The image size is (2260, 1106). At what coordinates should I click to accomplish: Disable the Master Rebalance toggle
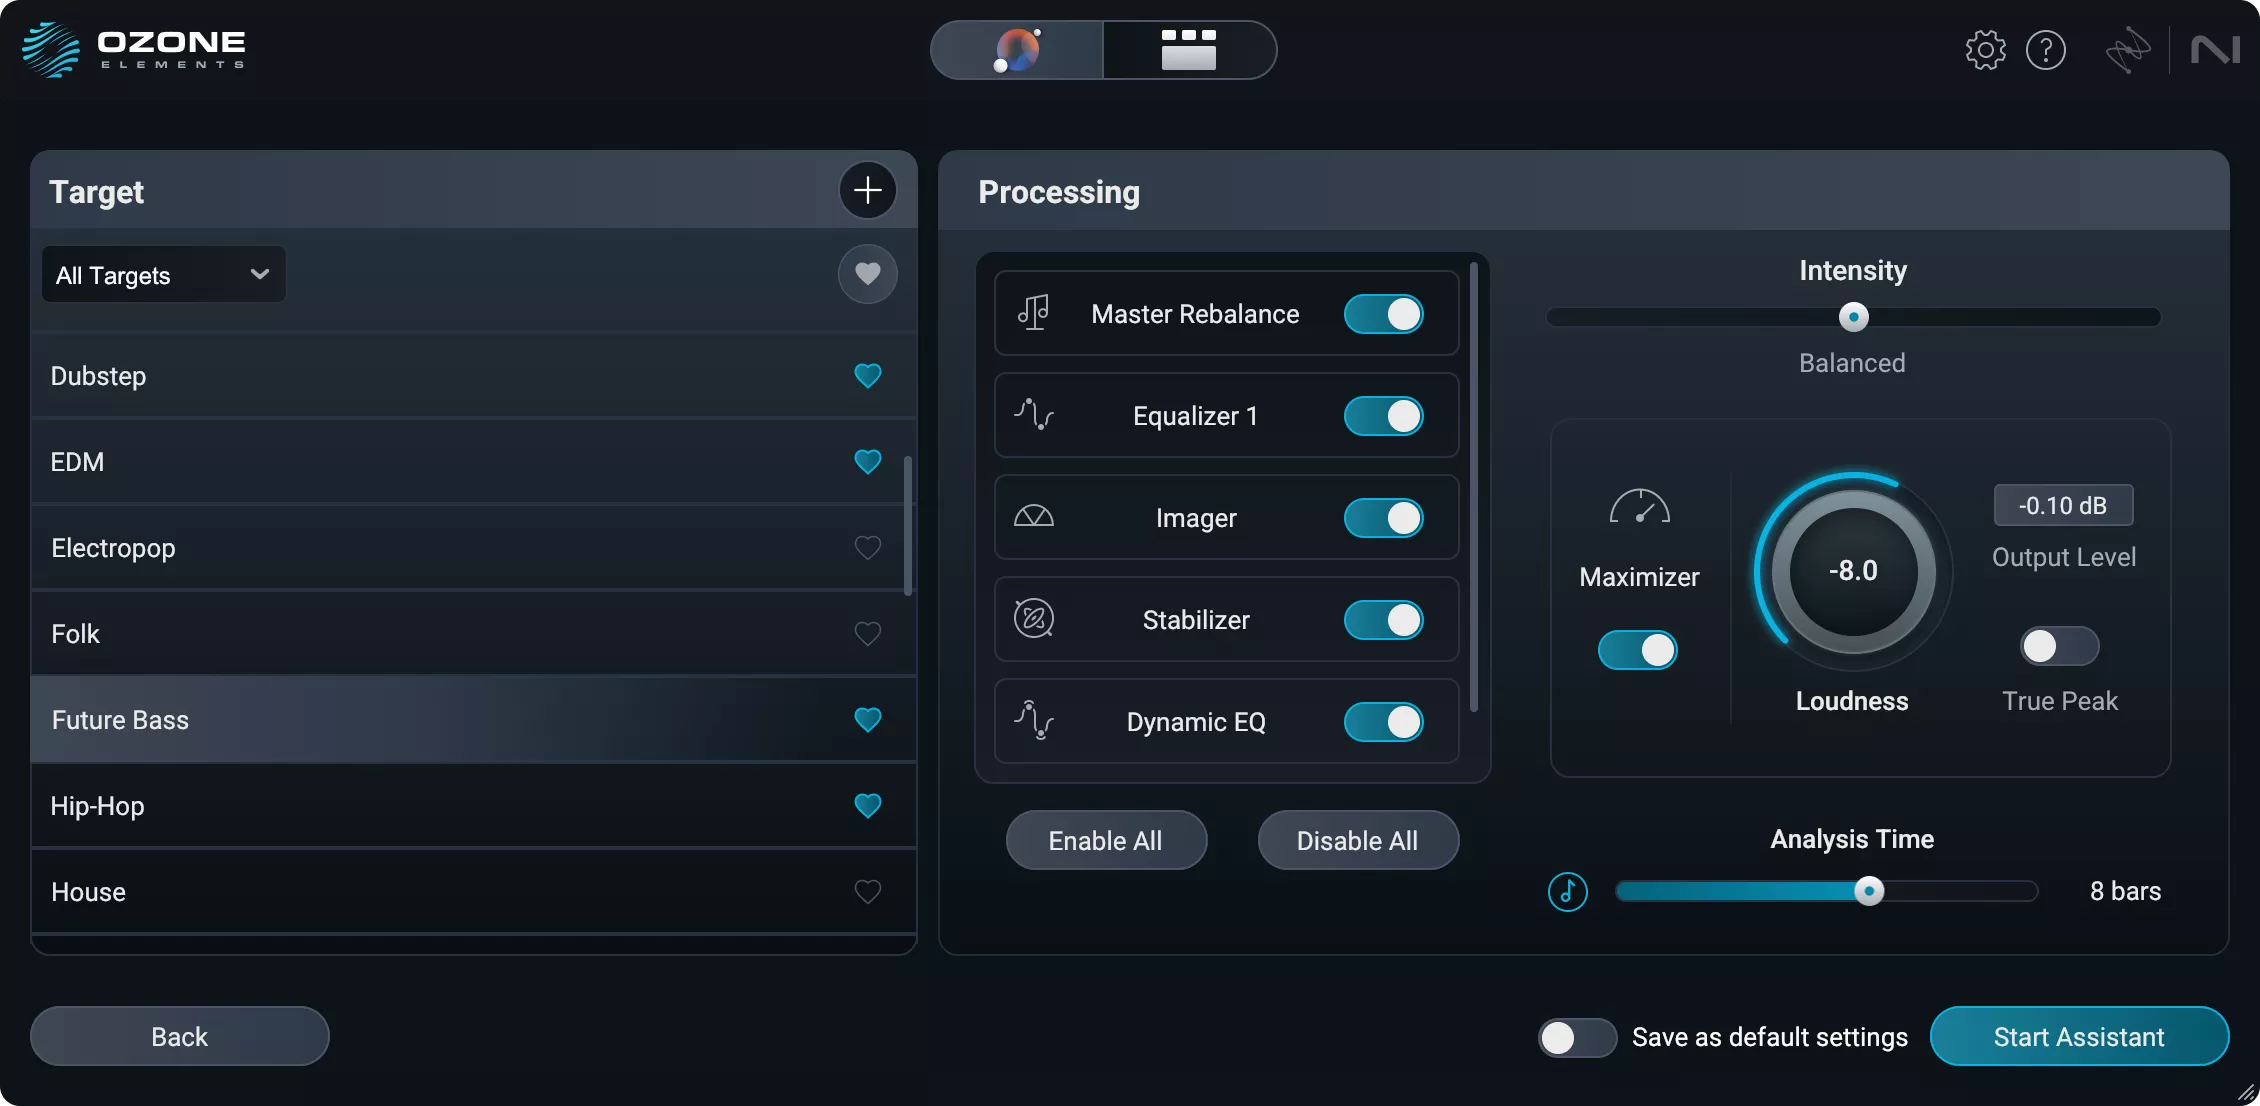tap(1383, 313)
